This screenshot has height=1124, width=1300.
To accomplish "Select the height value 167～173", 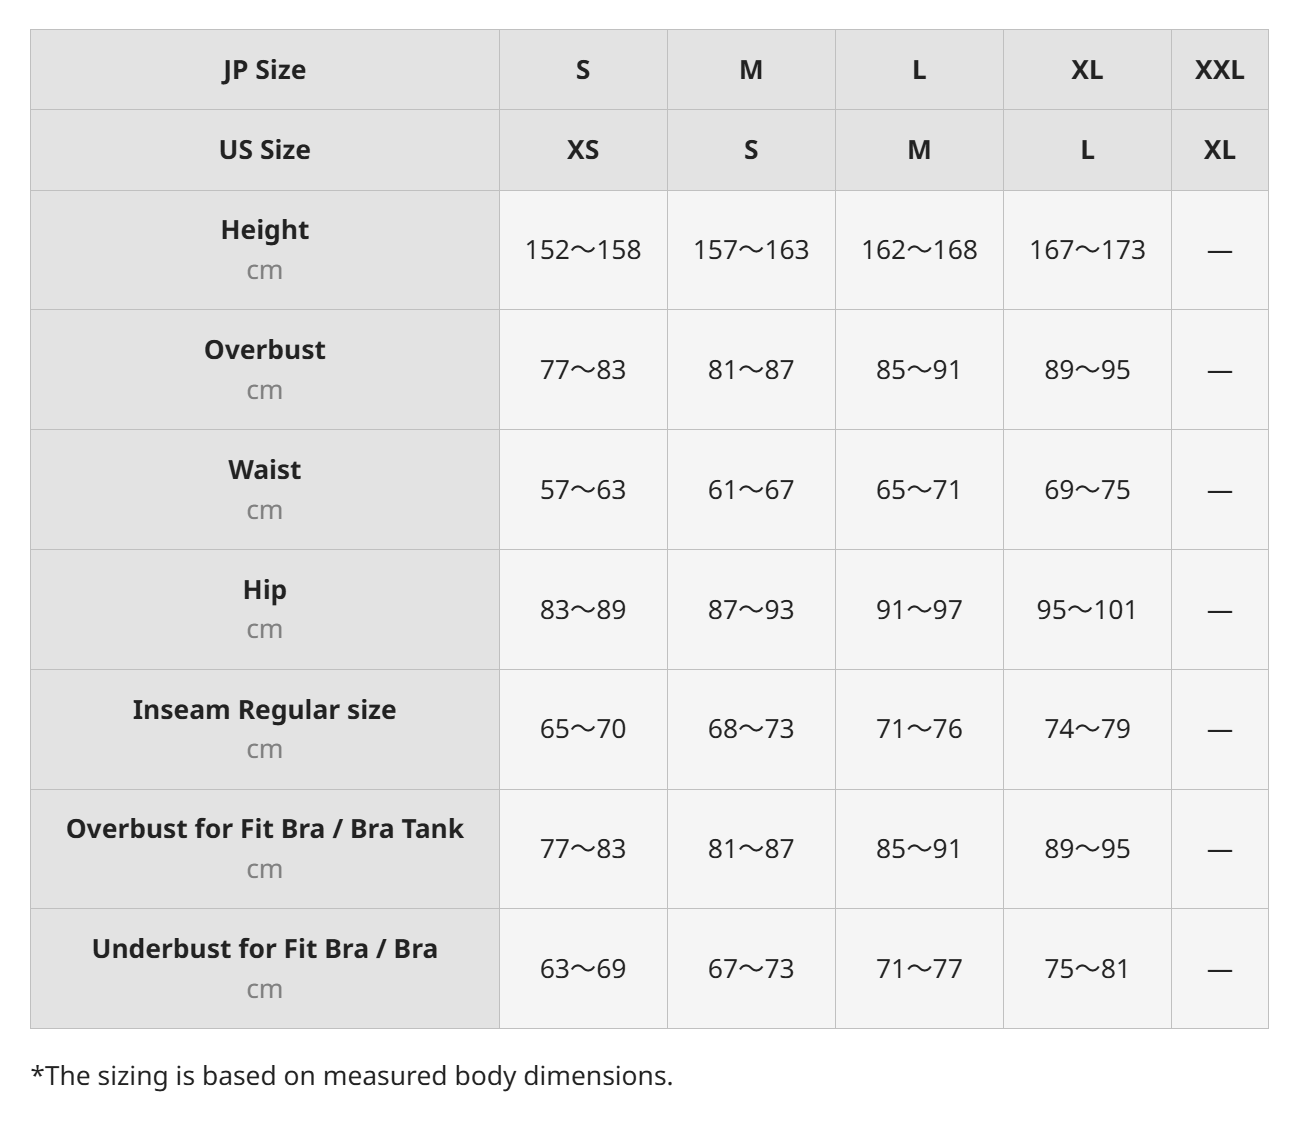I will point(1087,250).
